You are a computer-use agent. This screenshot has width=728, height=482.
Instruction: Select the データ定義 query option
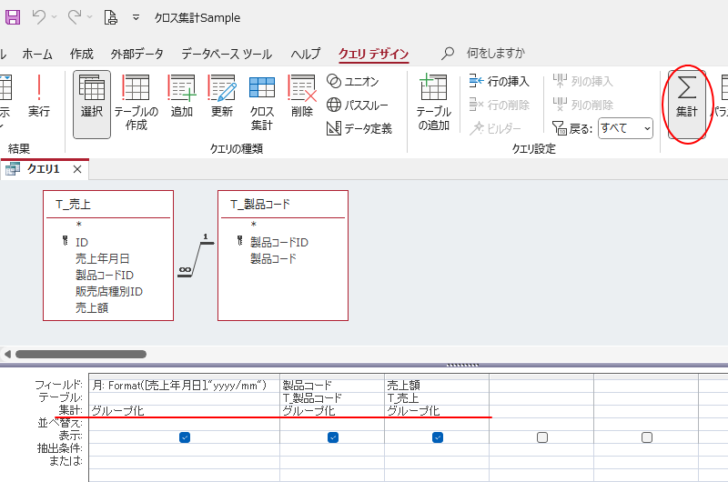[x=359, y=129]
